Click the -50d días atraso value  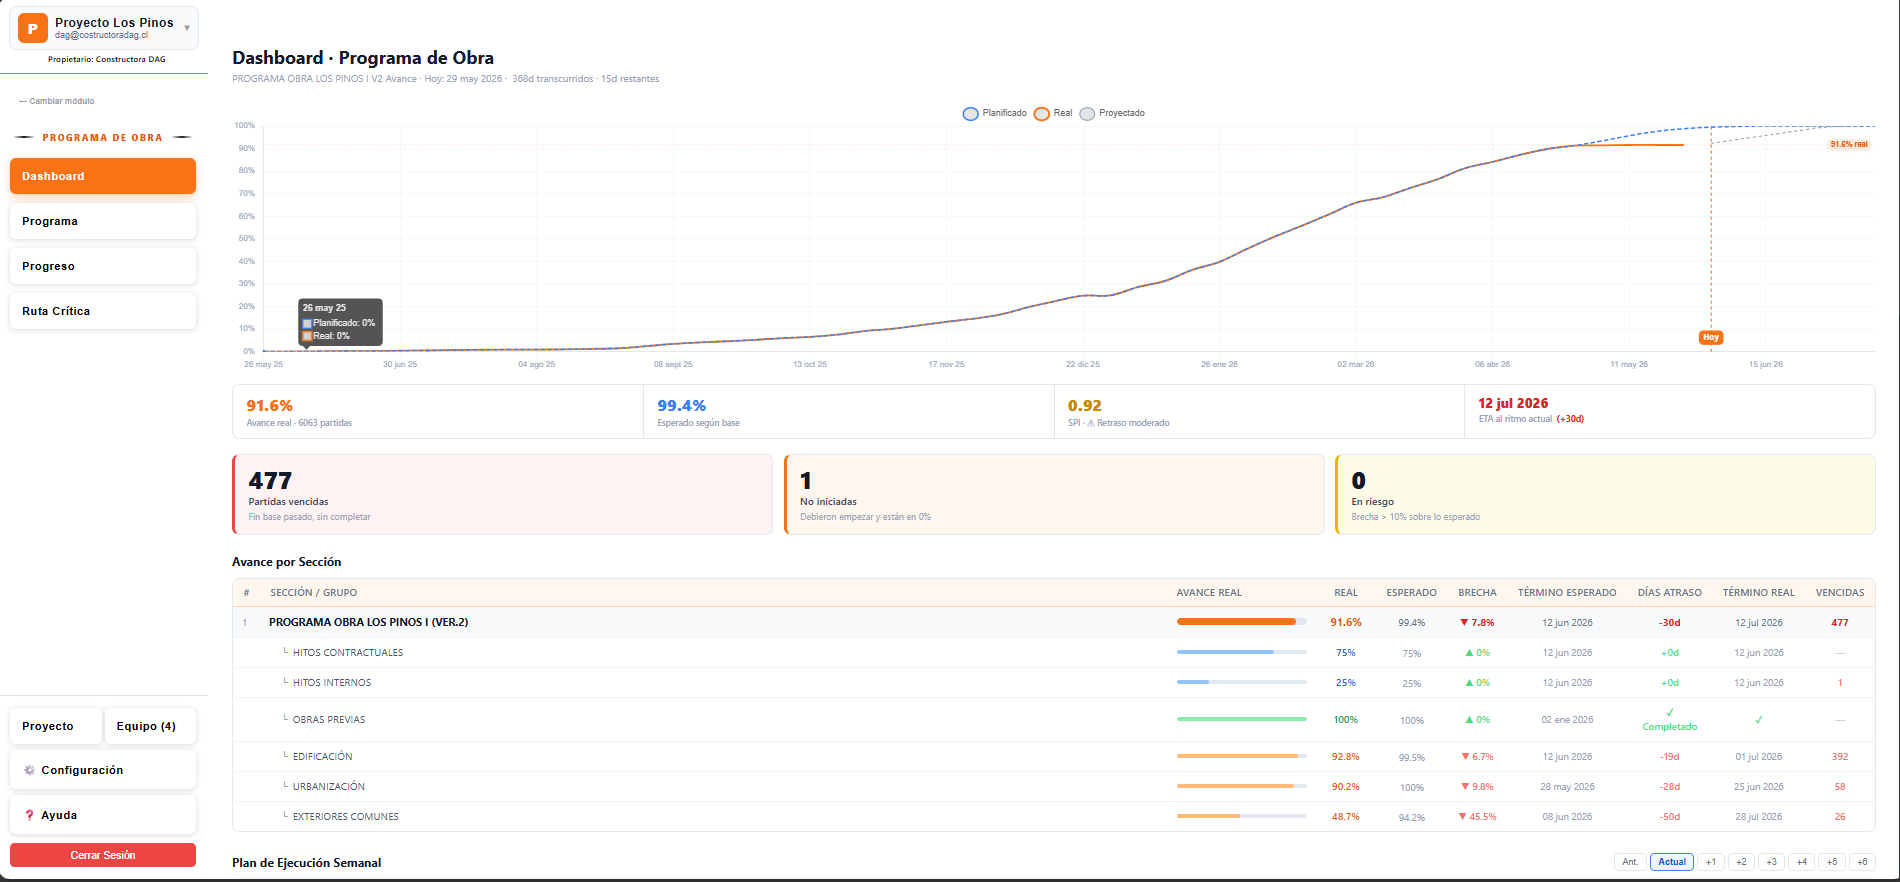[x=1670, y=817]
